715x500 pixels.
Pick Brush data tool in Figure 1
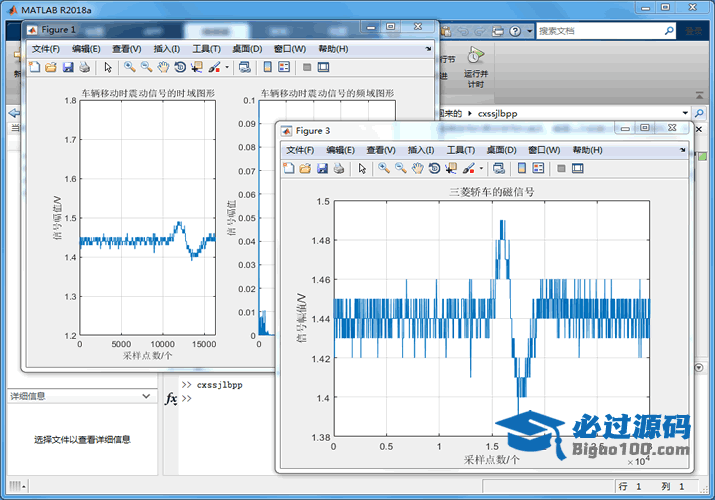(214, 67)
